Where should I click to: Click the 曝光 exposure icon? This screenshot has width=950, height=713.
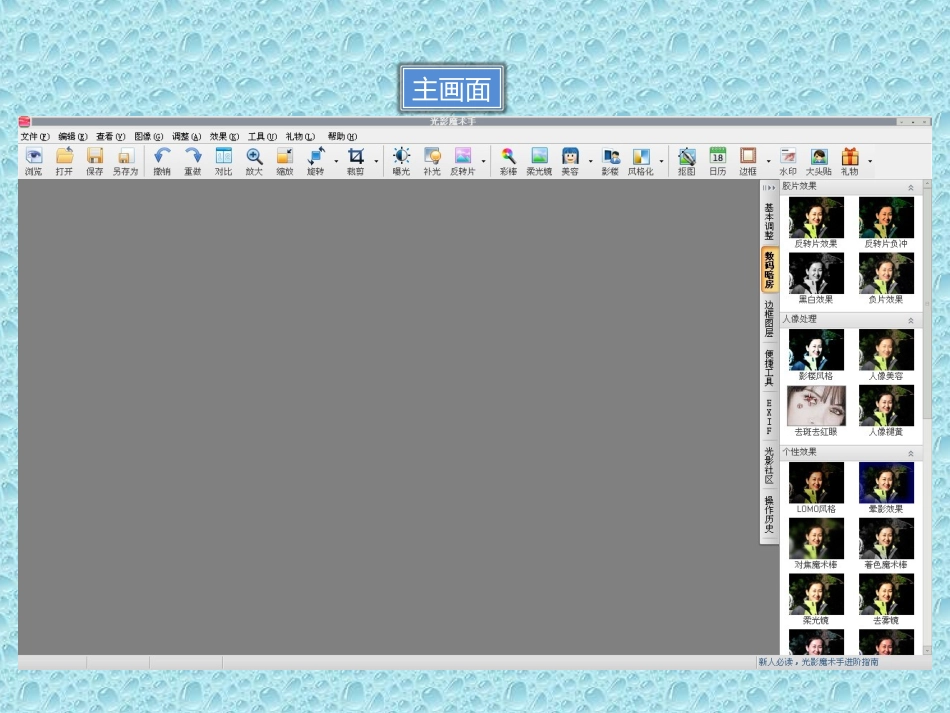pyautogui.click(x=401, y=161)
